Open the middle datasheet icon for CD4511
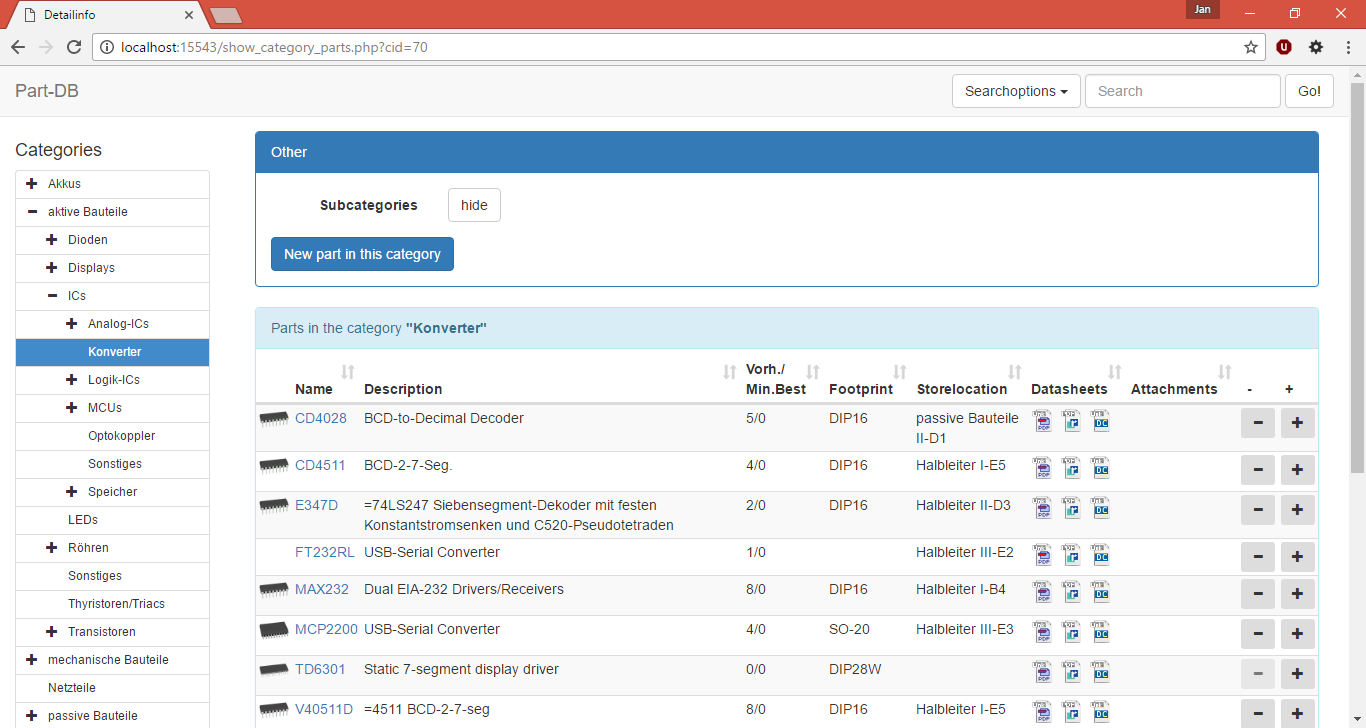 [x=1072, y=467]
